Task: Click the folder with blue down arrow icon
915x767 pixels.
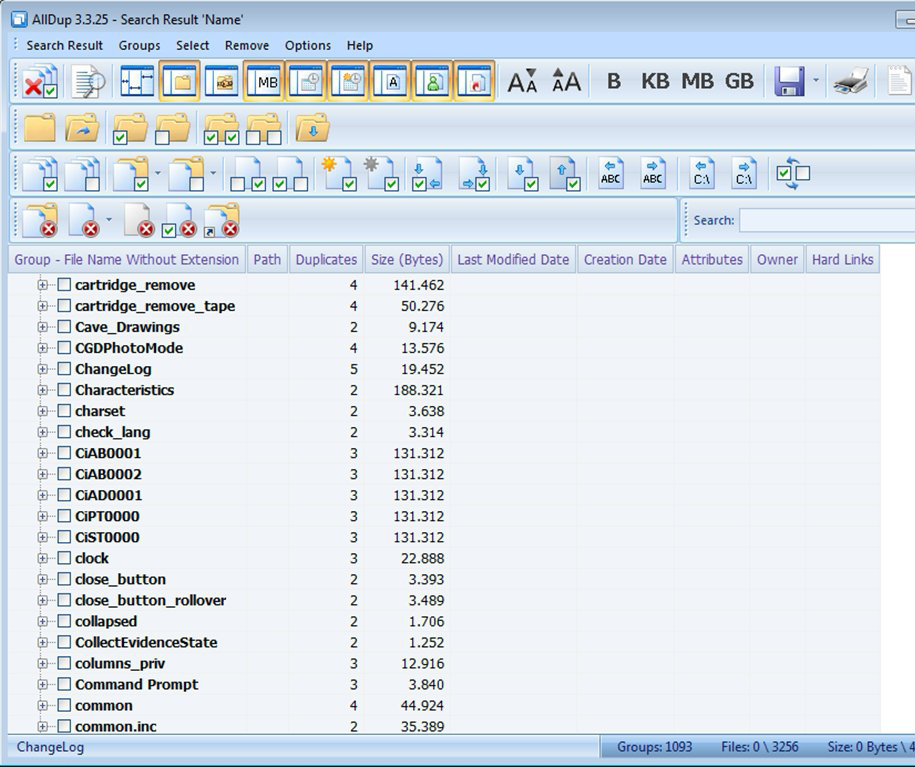Action: pyautogui.click(x=313, y=128)
